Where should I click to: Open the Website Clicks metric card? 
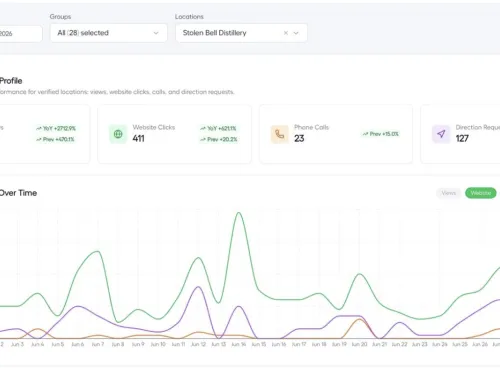(x=174, y=134)
